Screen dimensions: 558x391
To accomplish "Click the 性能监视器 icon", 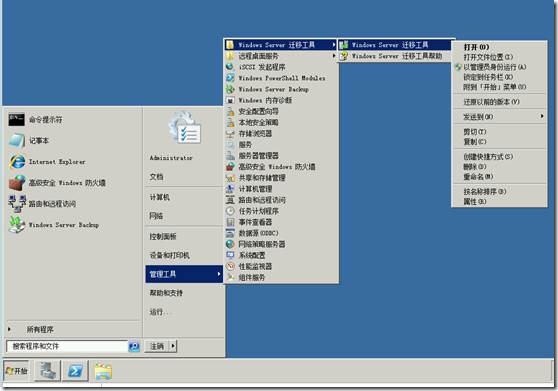I will [230, 266].
